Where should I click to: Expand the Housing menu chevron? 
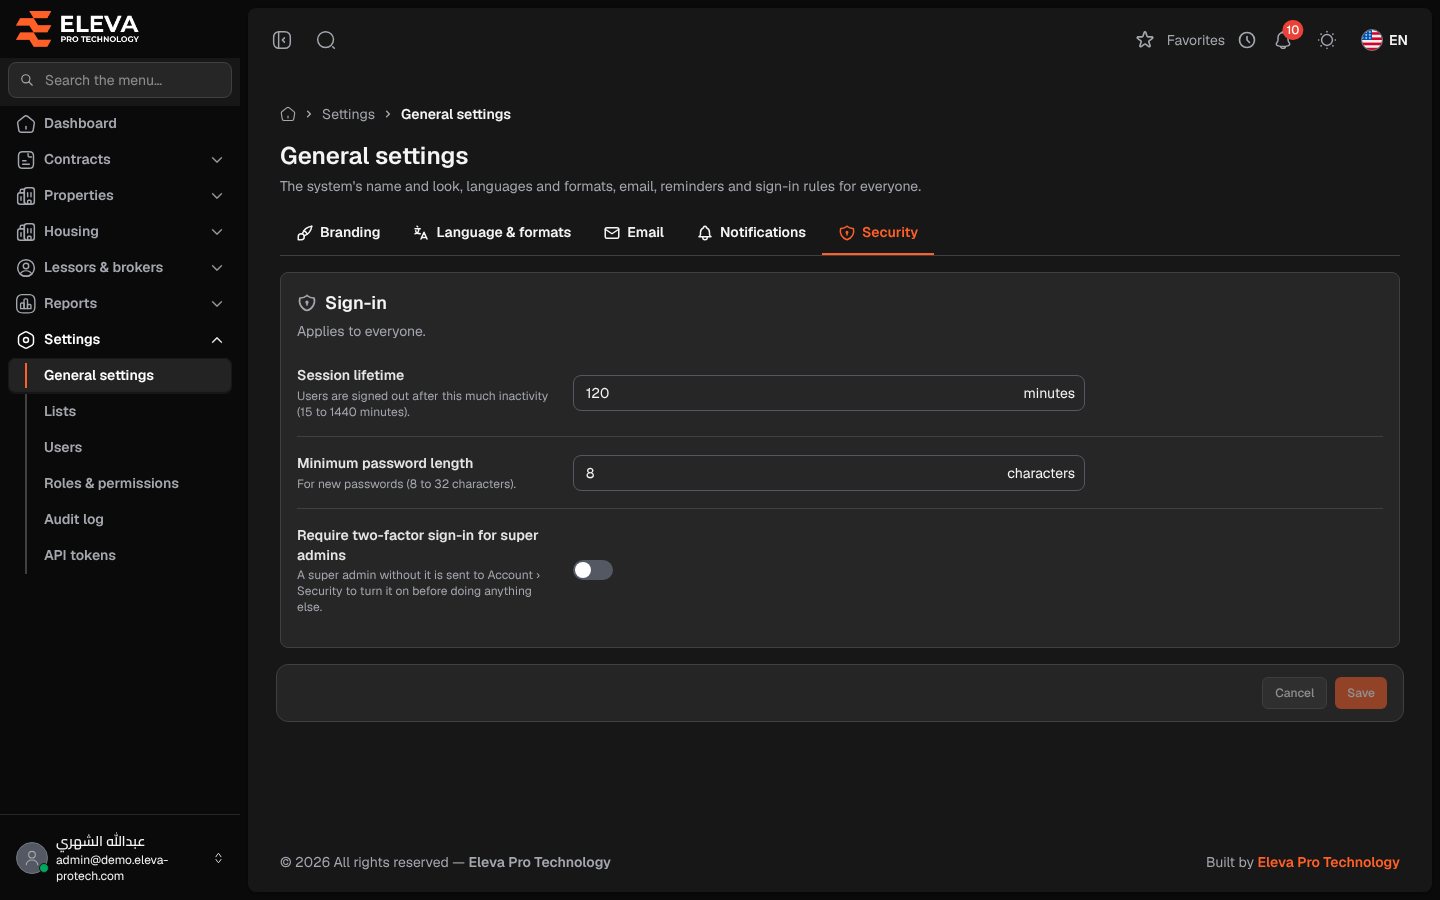[x=217, y=231]
